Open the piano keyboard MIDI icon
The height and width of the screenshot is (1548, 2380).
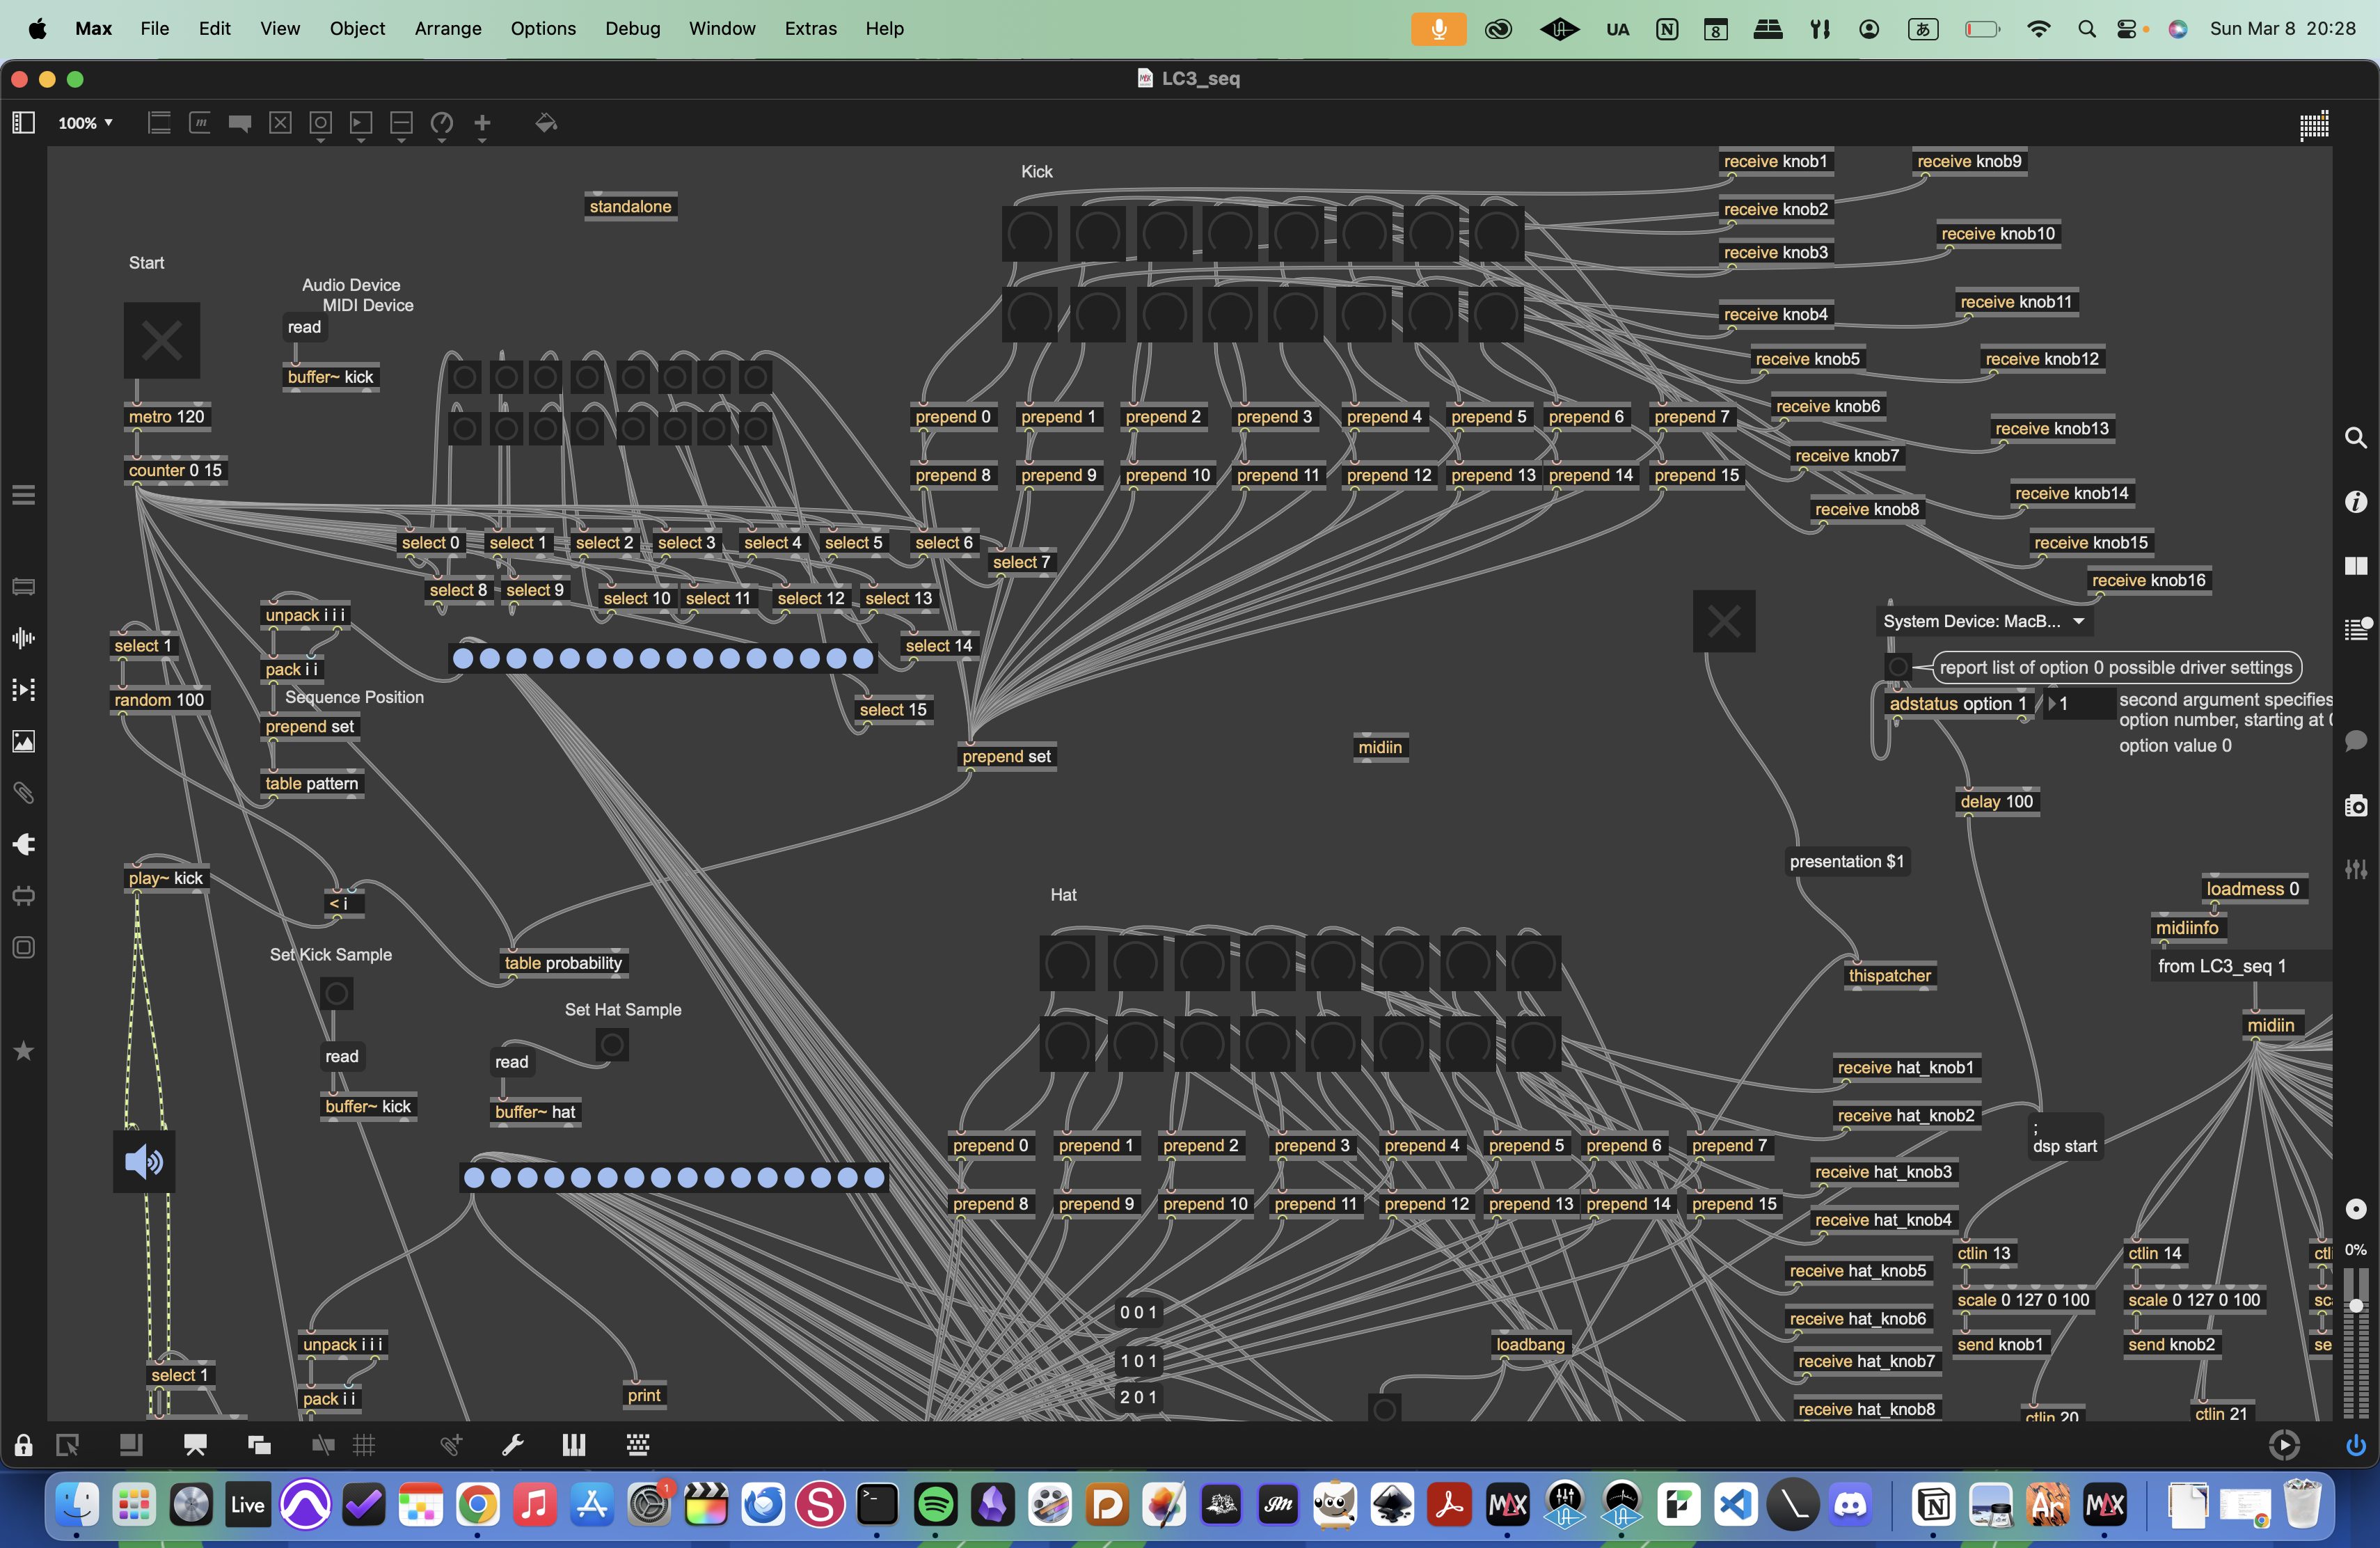[574, 1445]
